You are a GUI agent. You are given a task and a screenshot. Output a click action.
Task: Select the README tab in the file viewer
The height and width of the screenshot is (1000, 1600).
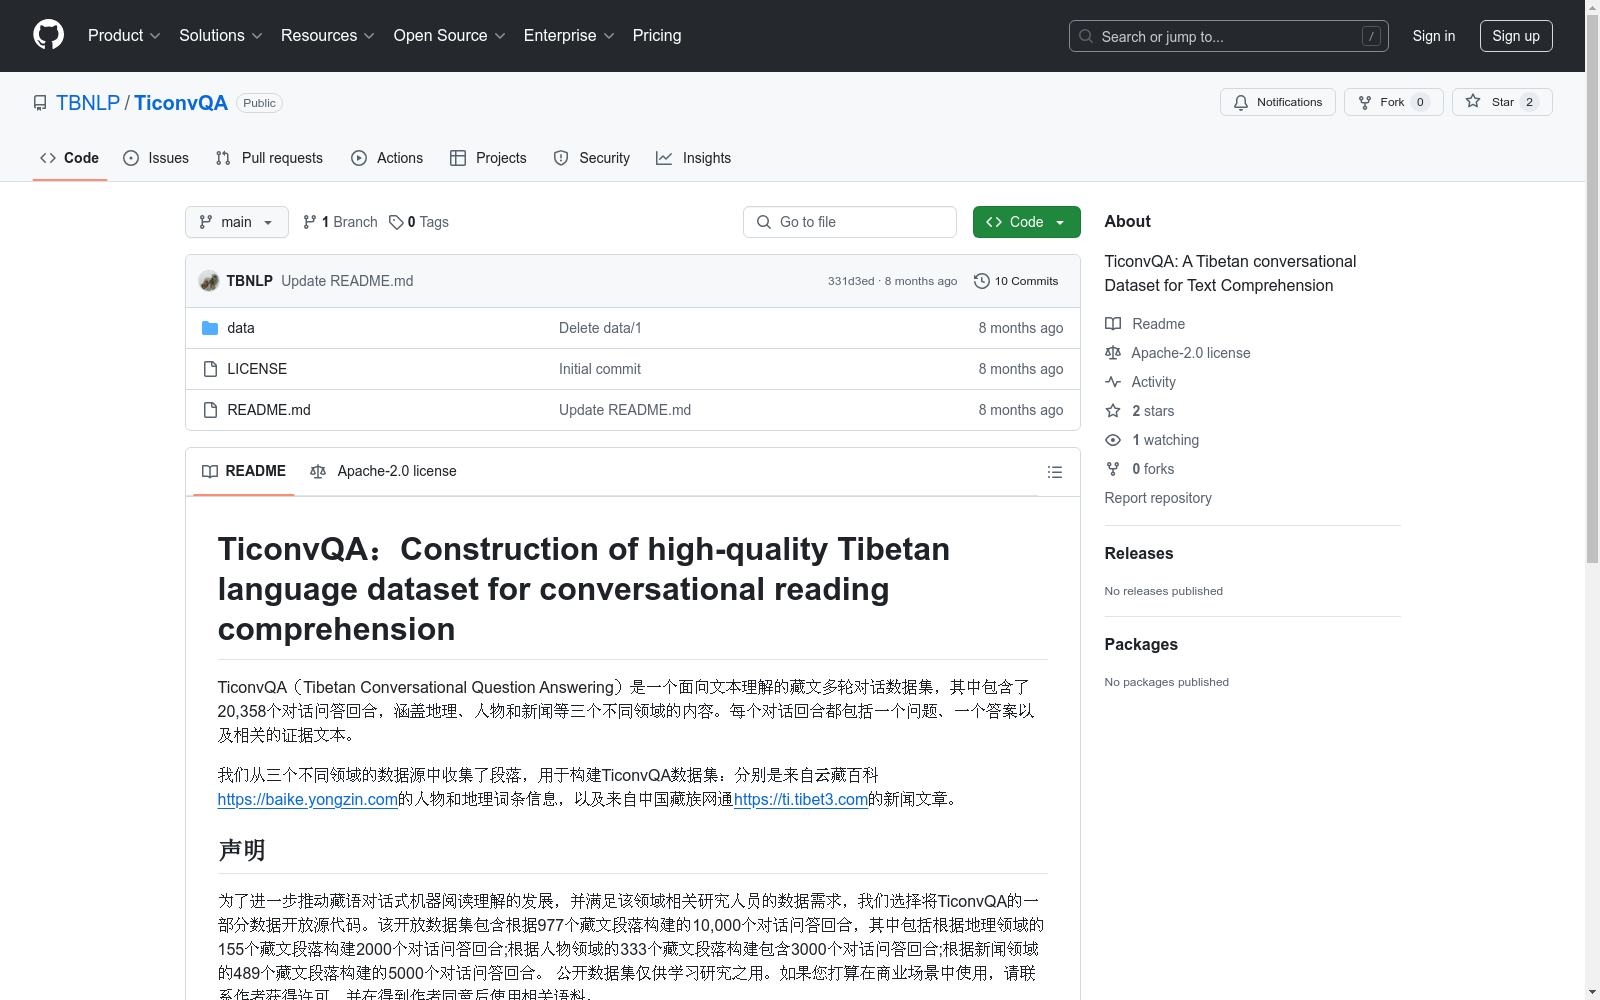point(244,471)
